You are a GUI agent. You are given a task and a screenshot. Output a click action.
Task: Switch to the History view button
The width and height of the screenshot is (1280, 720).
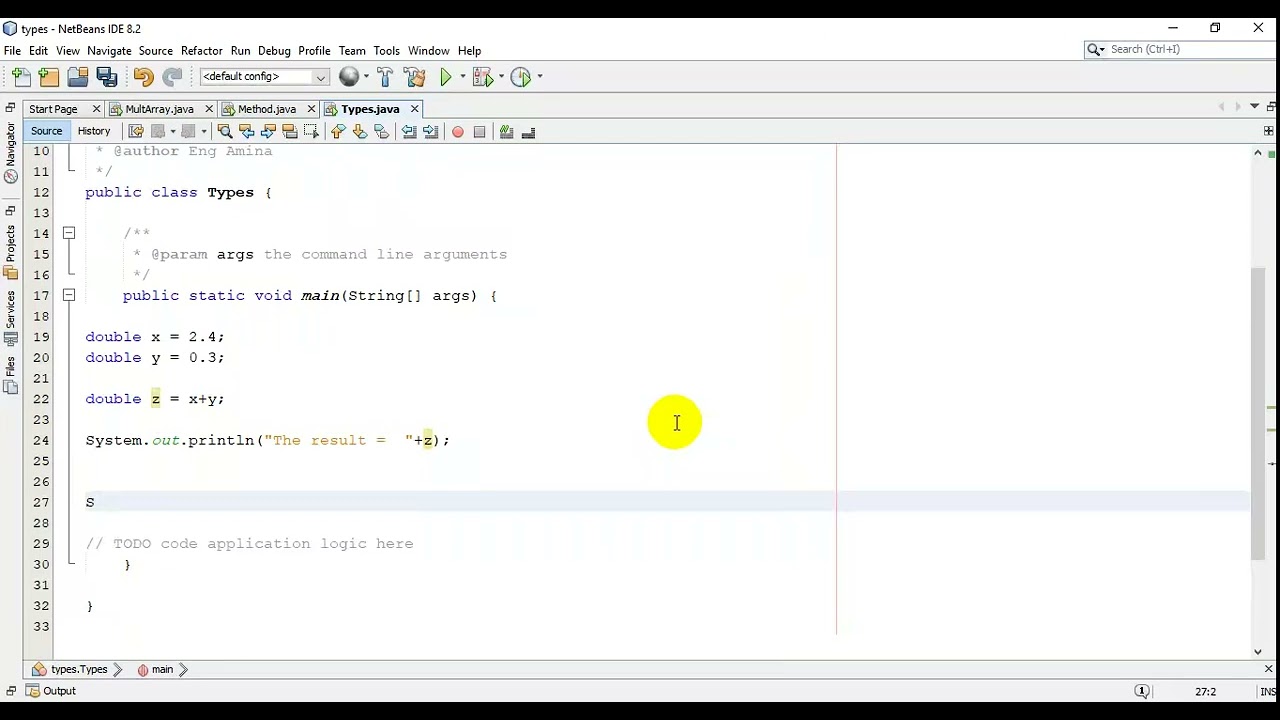[94, 131]
